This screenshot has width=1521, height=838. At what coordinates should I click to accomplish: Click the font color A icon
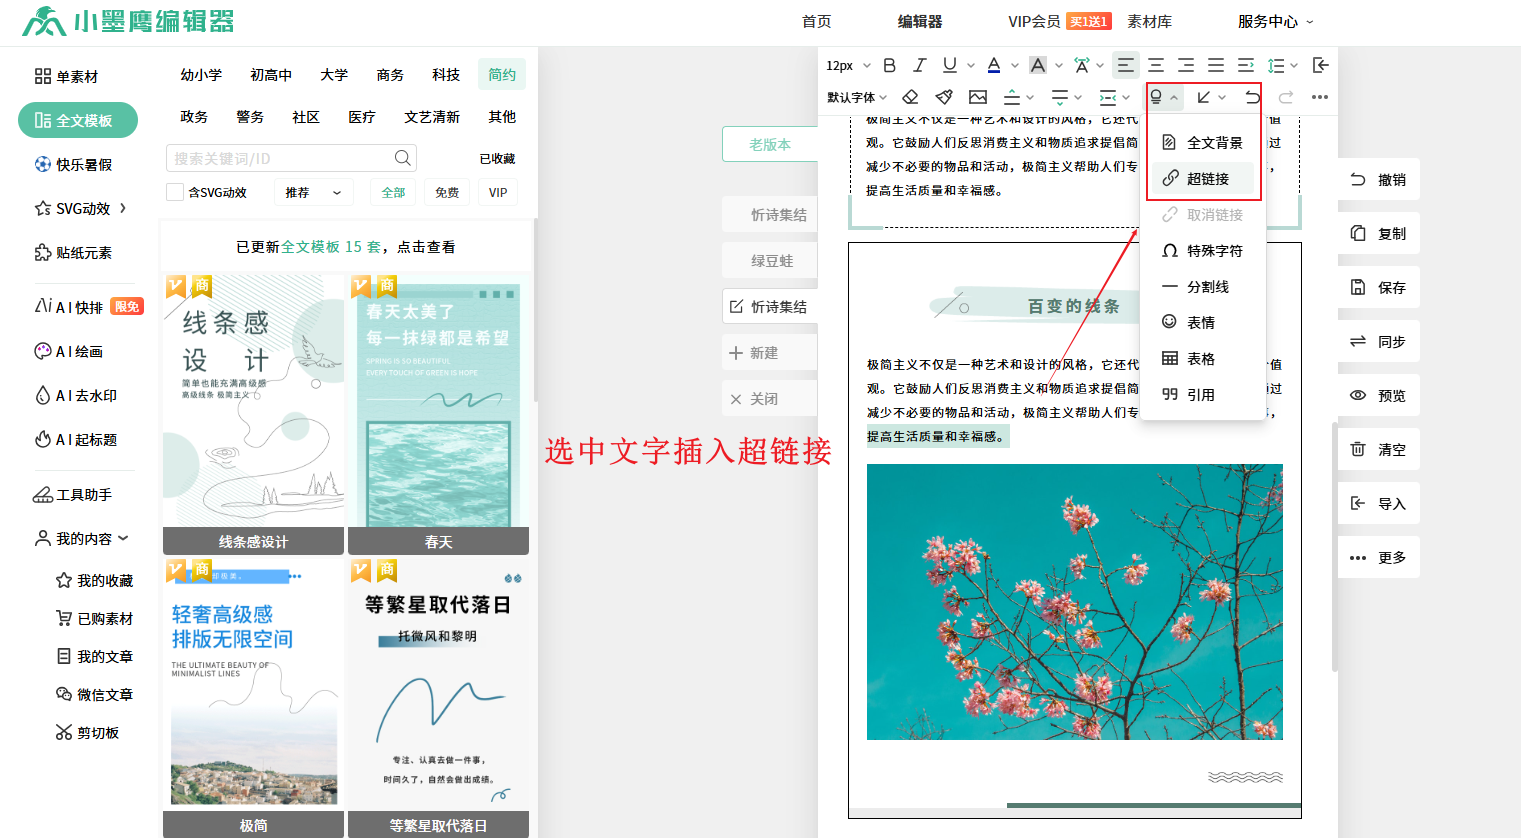[994, 65]
